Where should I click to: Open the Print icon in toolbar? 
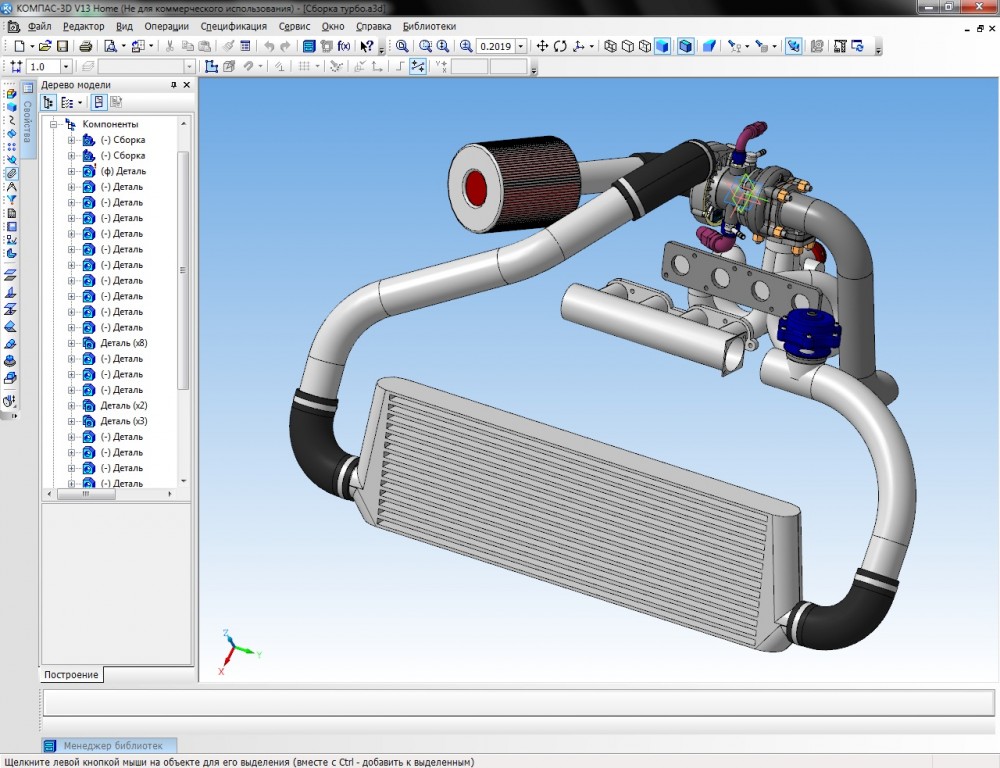[85, 46]
